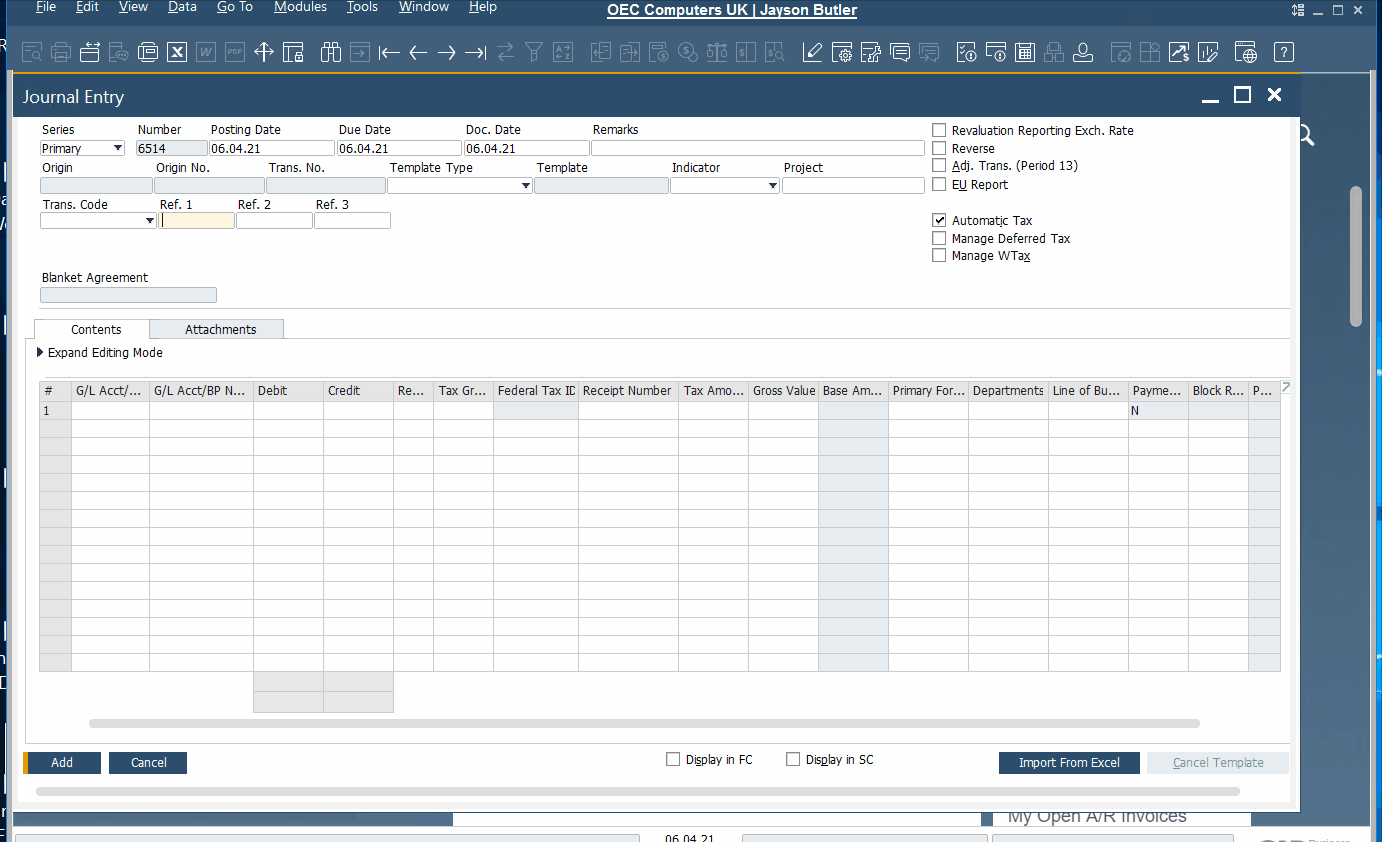Viewport: 1382px width, 842px height.
Task: Open the Series dropdown
Action: [x=118, y=149]
